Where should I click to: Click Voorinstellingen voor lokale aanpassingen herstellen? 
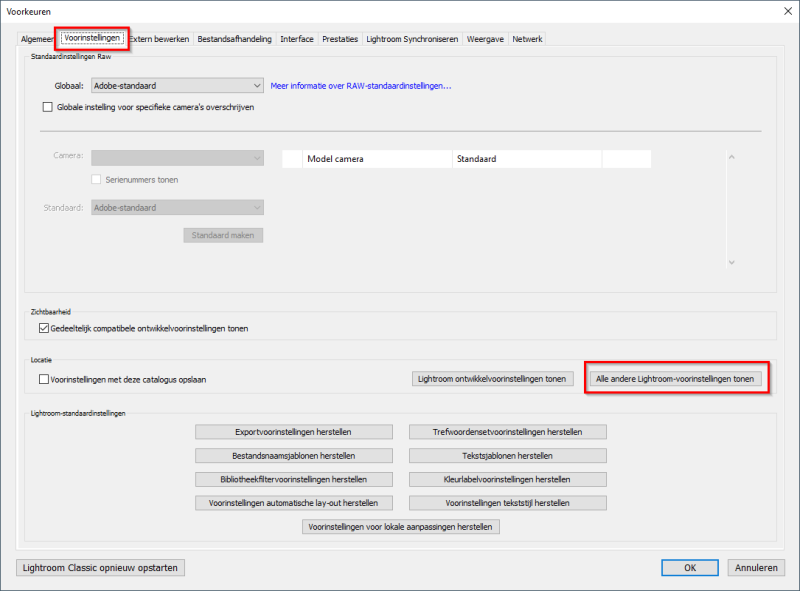tap(401, 527)
